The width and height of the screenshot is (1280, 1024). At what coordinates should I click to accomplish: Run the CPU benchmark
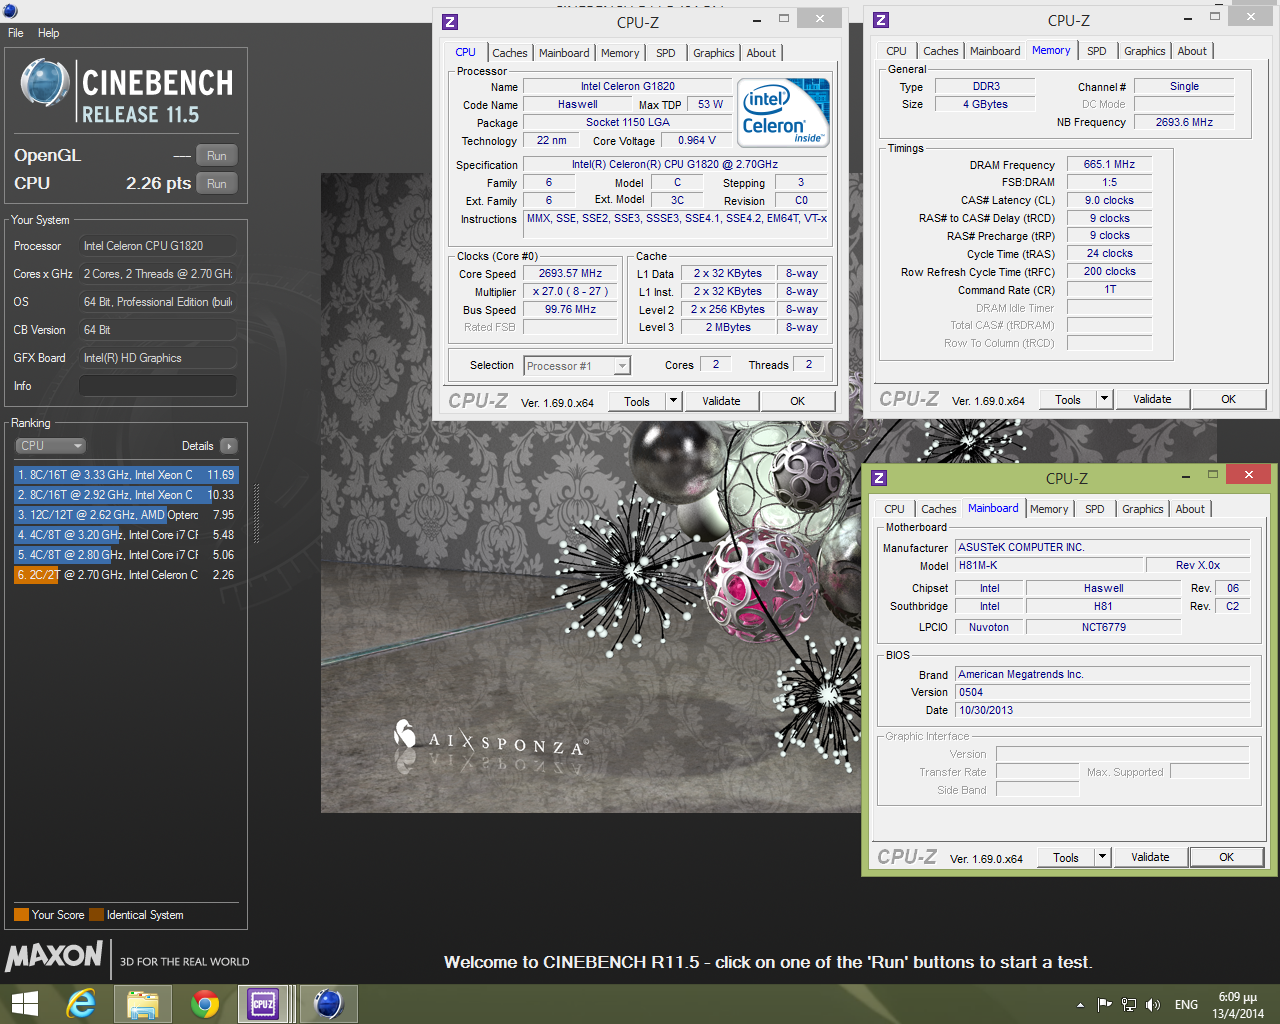pos(217,184)
